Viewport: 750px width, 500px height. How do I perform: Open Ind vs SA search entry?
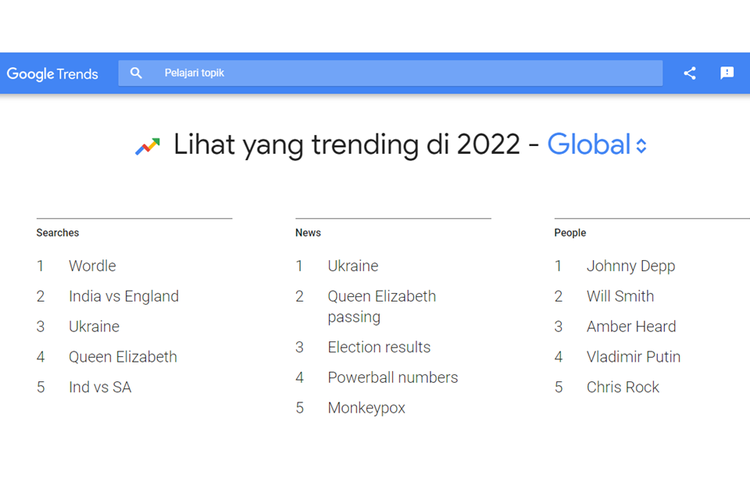coord(100,387)
